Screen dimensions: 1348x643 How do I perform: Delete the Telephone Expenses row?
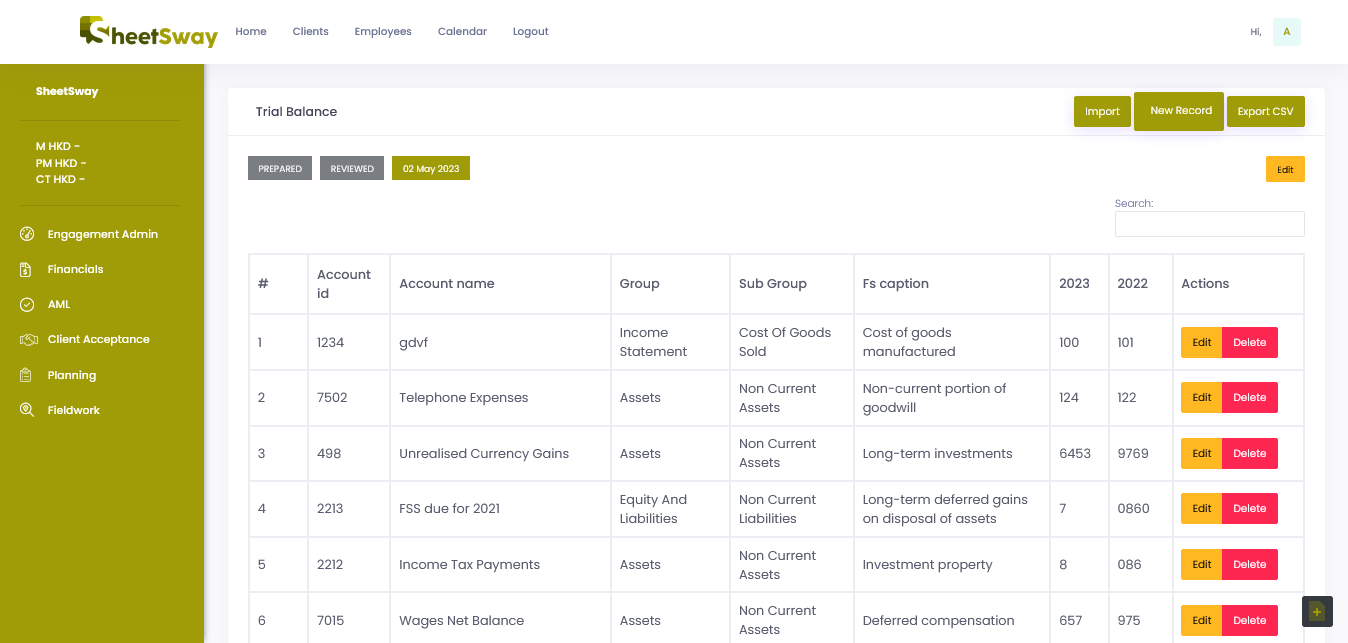point(1249,398)
